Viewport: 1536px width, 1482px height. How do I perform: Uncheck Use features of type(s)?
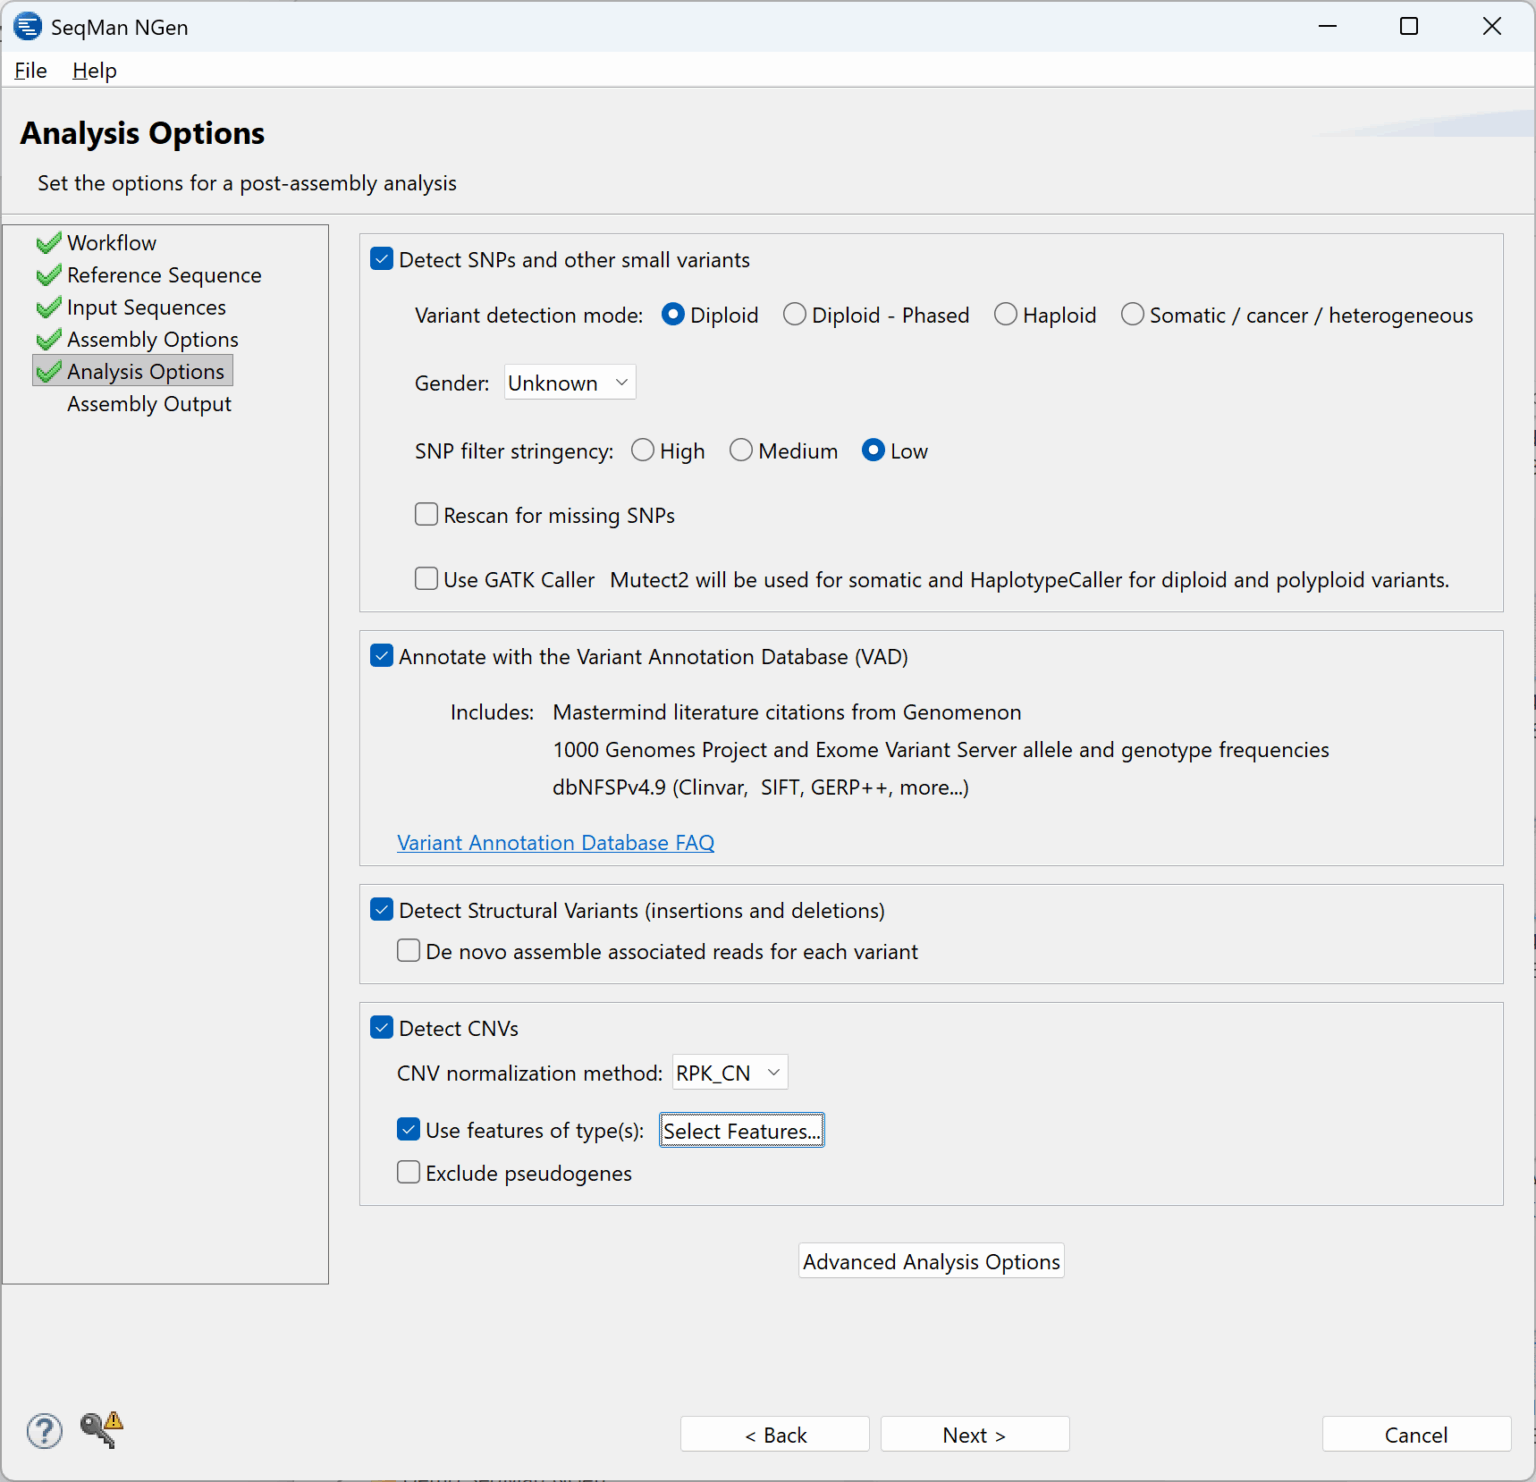click(409, 1130)
